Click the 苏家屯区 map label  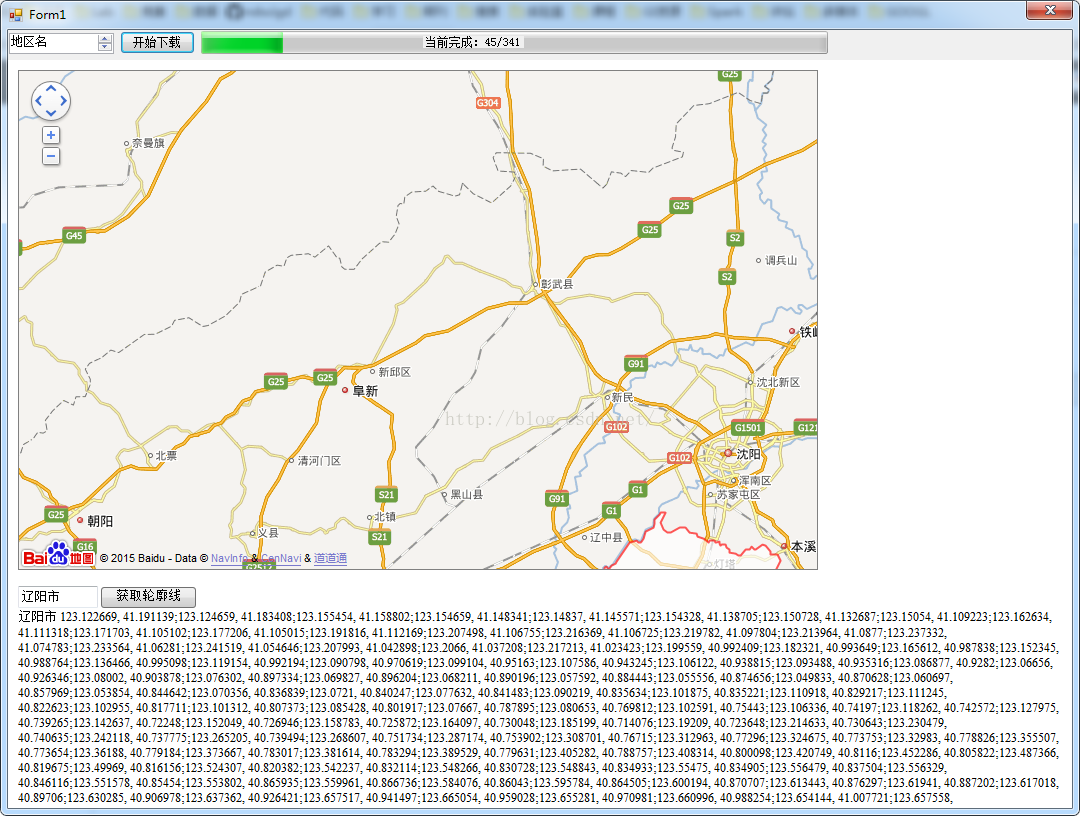click(x=738, y=494)
